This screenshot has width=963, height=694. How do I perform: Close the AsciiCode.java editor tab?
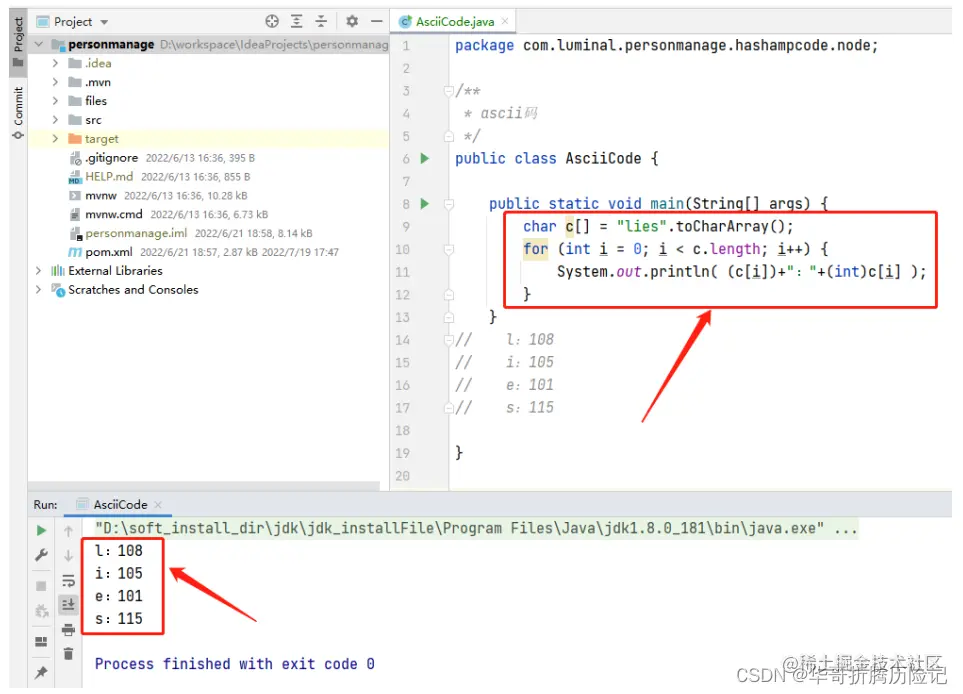(x=505, y=21)
